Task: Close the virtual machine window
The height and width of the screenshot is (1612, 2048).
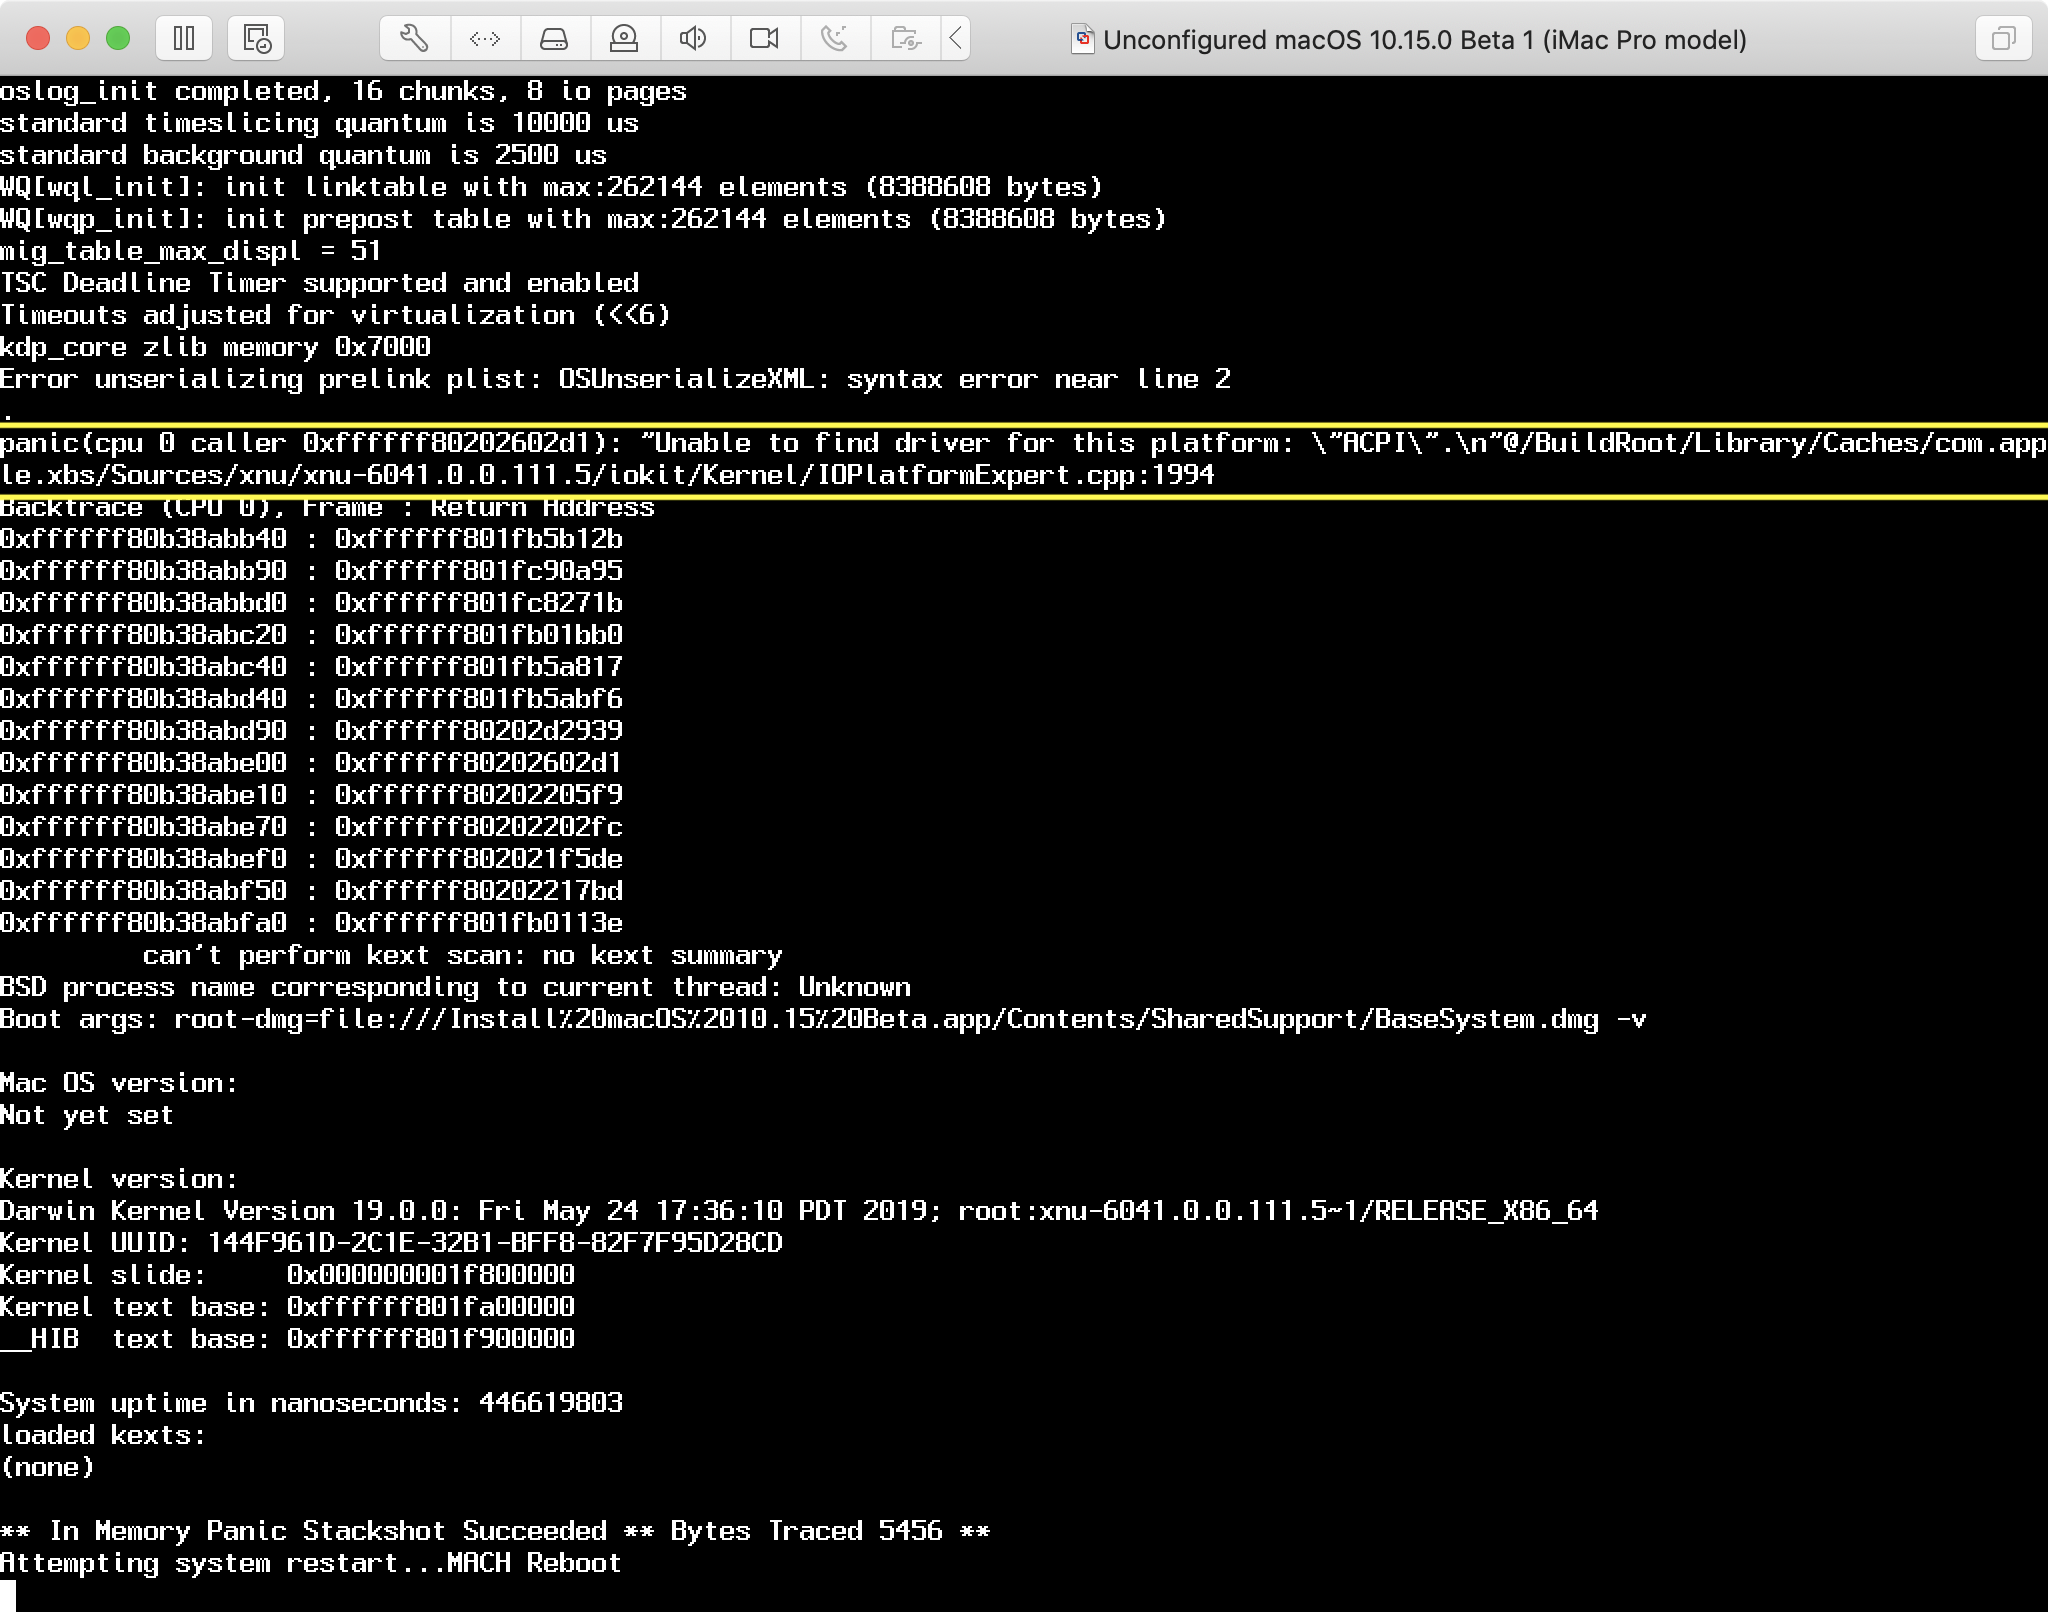Action: 38,39
